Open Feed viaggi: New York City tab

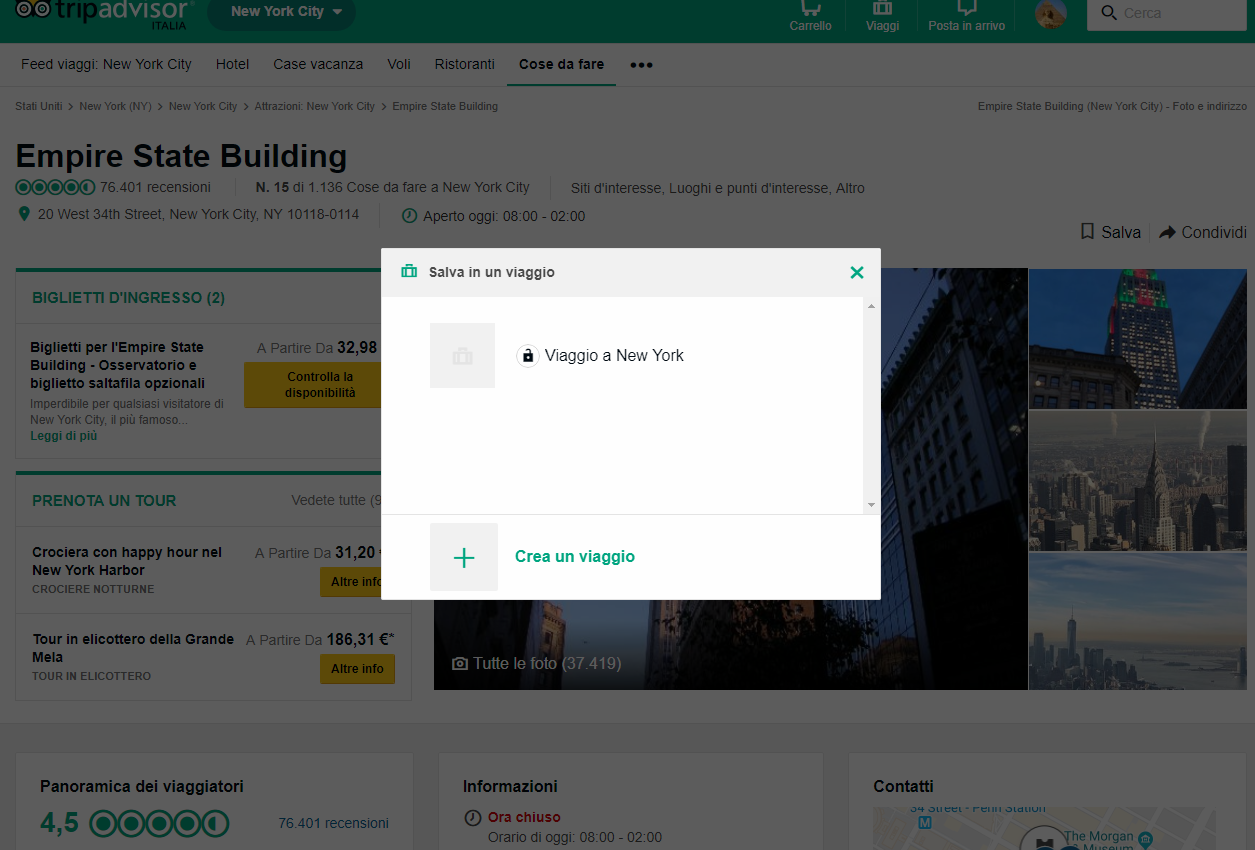(106, 64)
